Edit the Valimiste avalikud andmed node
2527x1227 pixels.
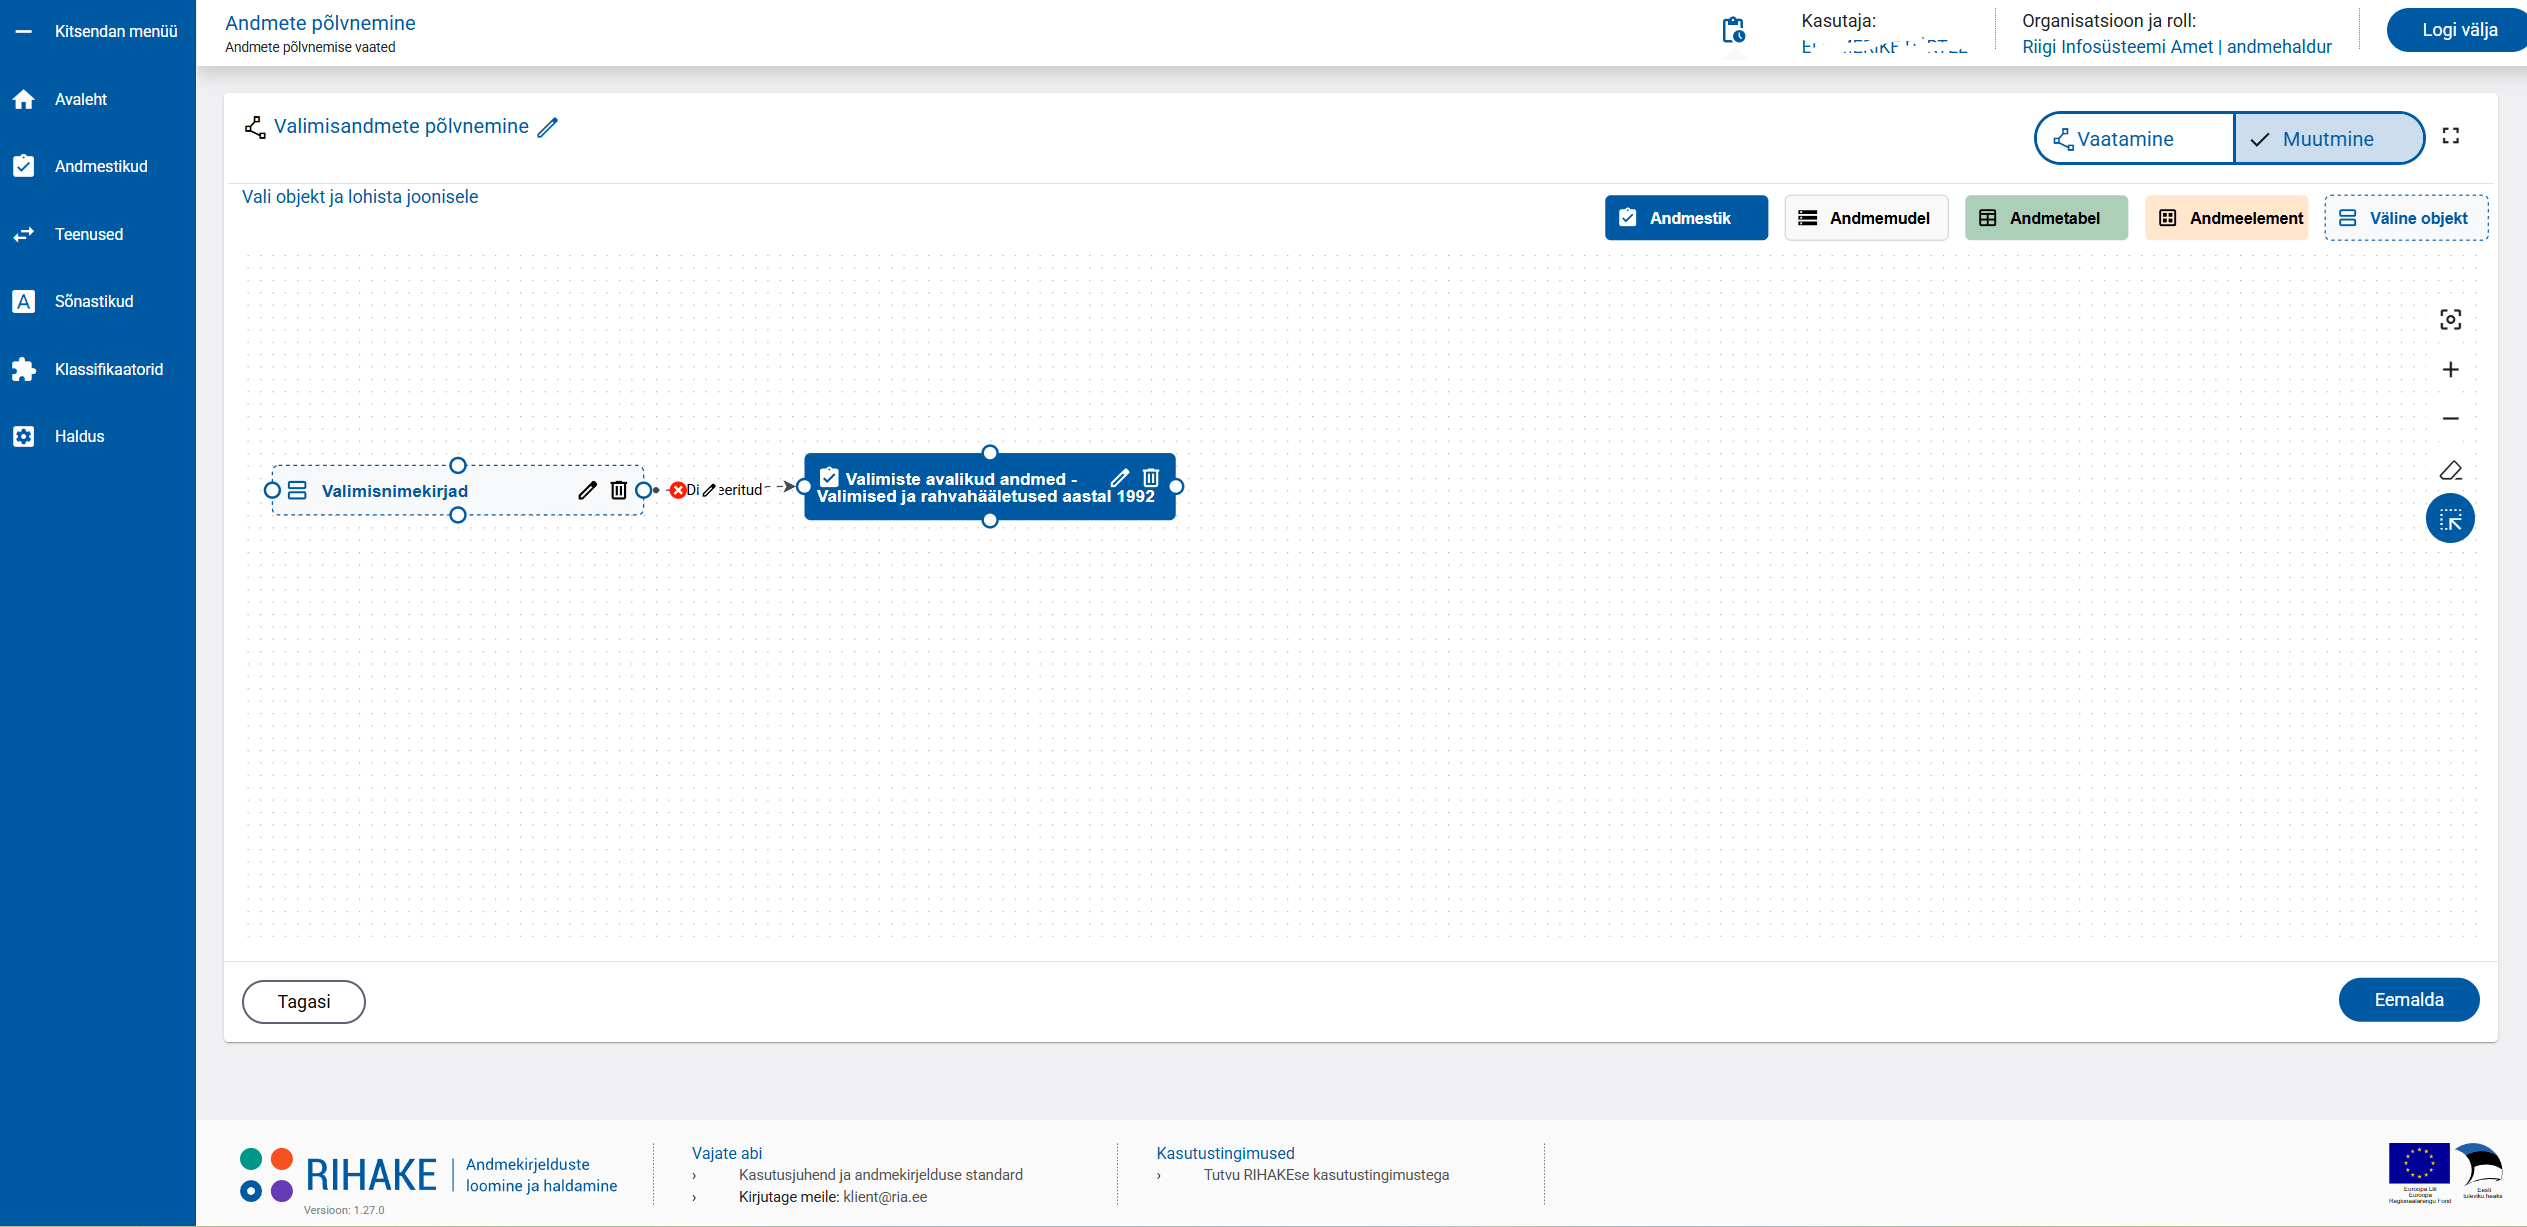[x=1119, y=478]
